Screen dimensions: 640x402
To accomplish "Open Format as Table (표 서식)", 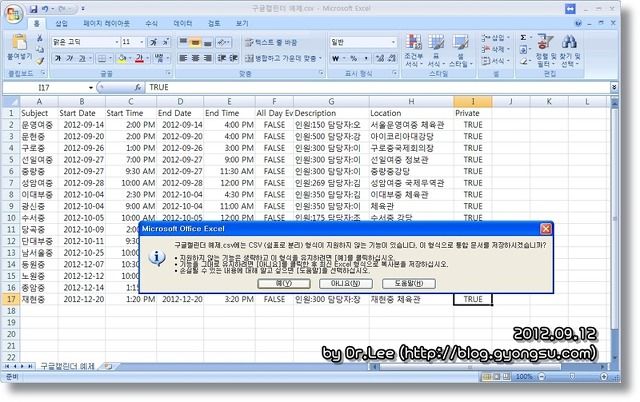I will pos(436,51).
